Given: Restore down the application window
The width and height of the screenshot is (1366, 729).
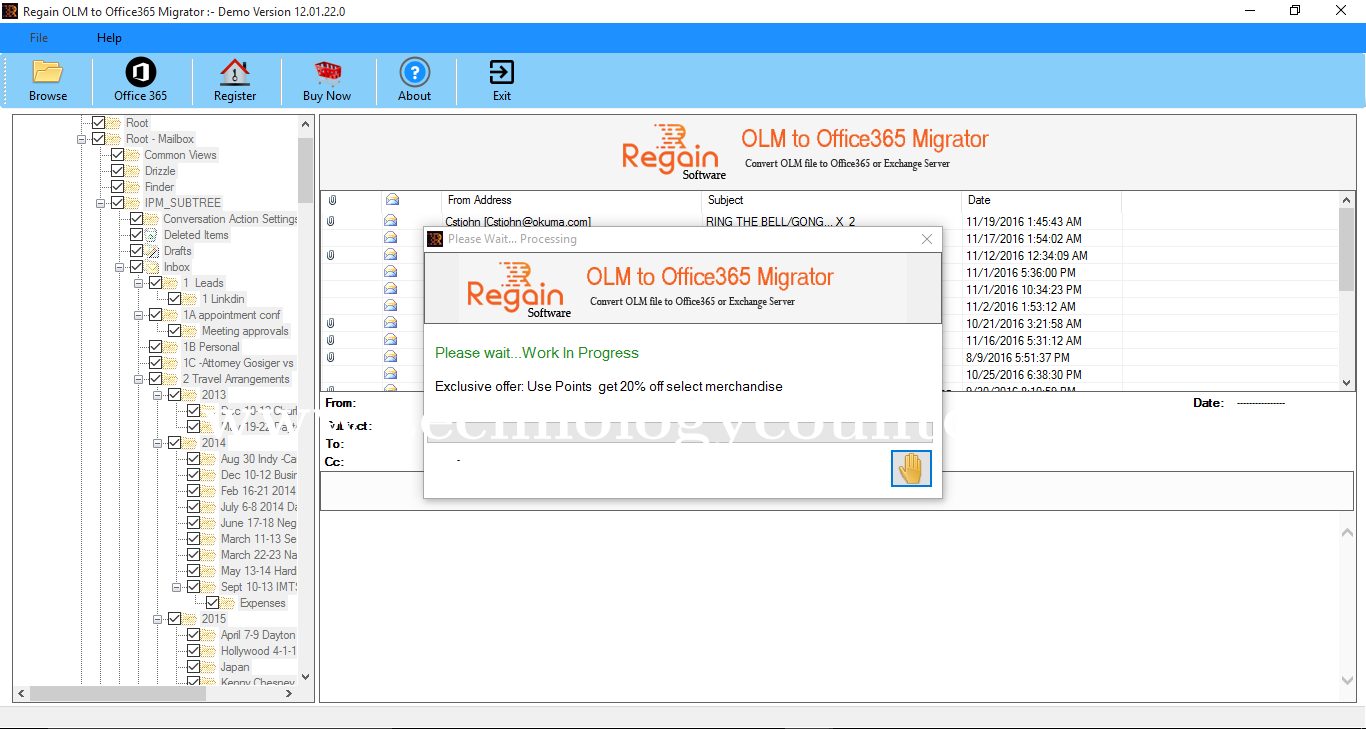Looking at the screenshot, I should [x=1295, y=11].
